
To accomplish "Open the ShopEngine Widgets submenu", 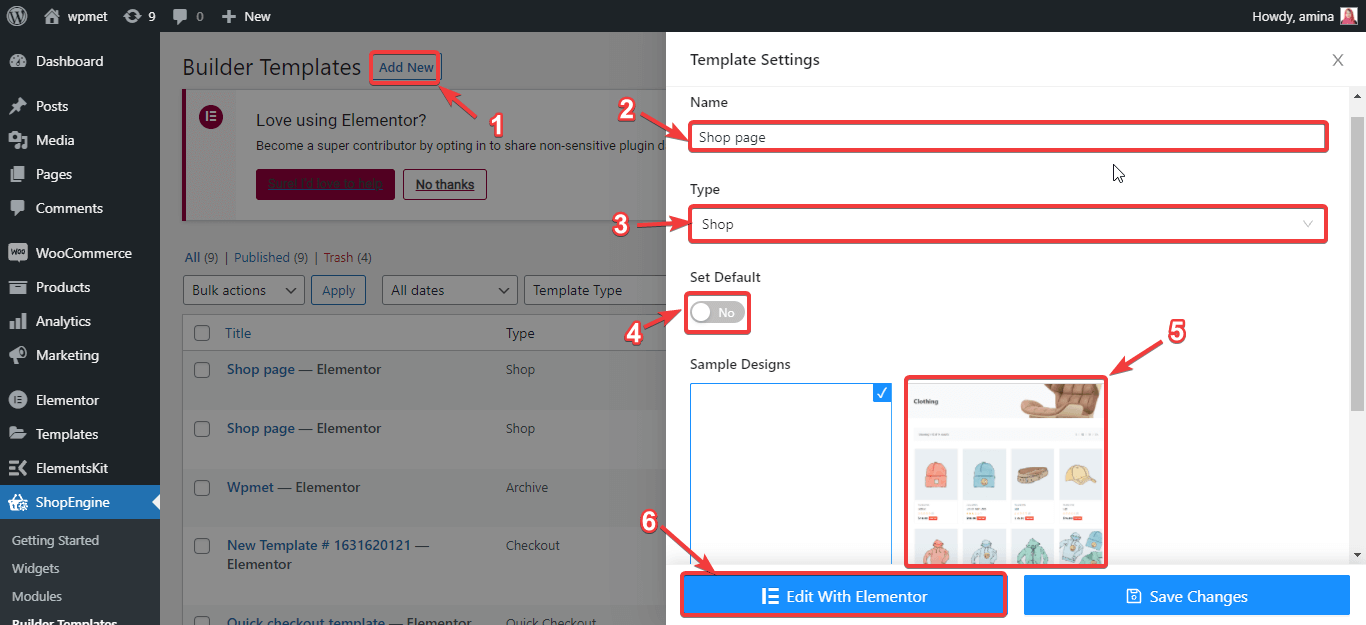I will [x=36, y=568].
